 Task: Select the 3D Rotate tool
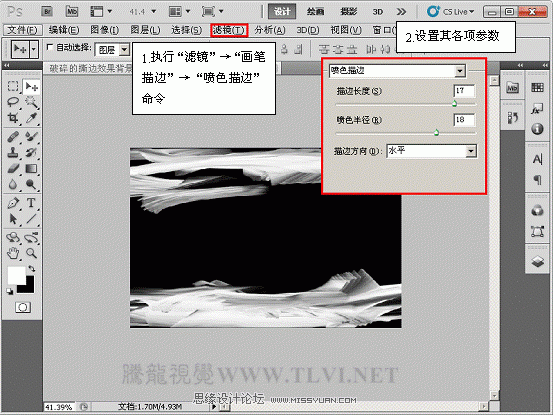pos(13,238)
